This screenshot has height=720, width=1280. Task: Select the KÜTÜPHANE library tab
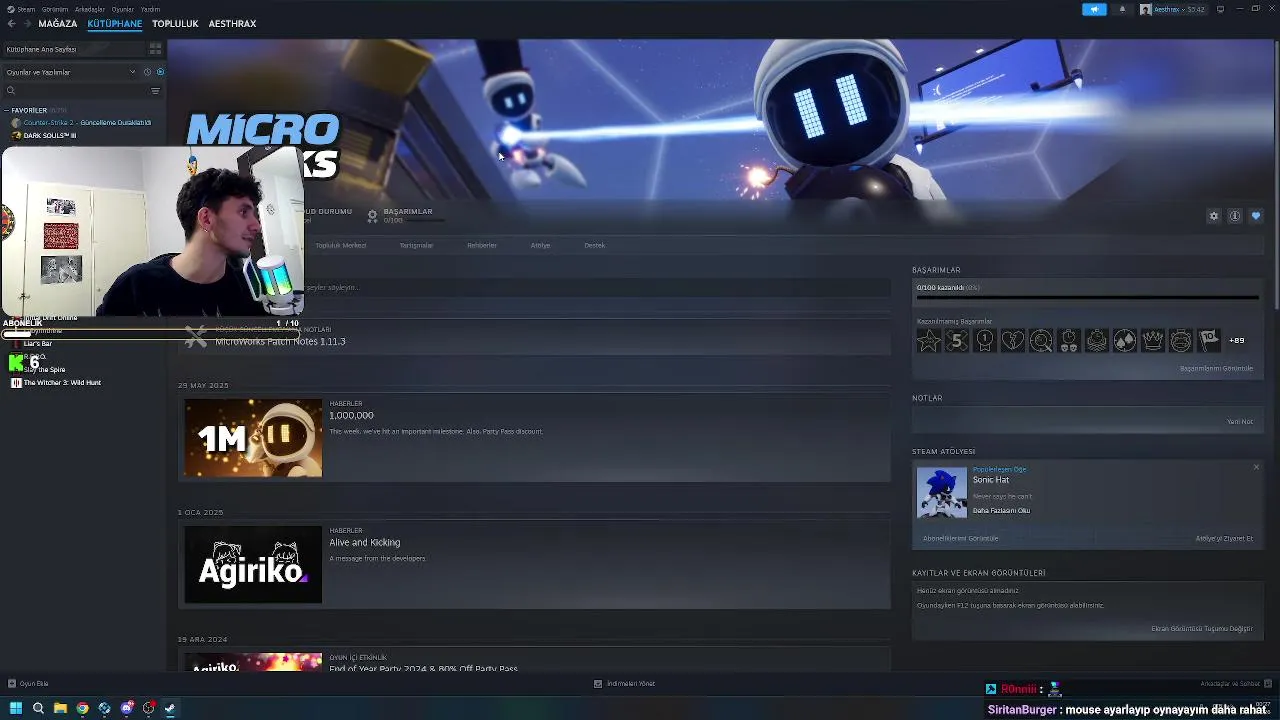pos(115,23)
